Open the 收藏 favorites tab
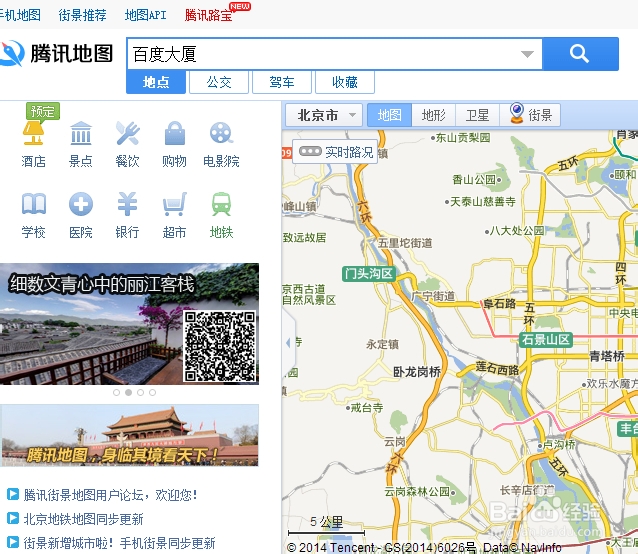Viewport: 638px width, 554px height. (345, 82)
